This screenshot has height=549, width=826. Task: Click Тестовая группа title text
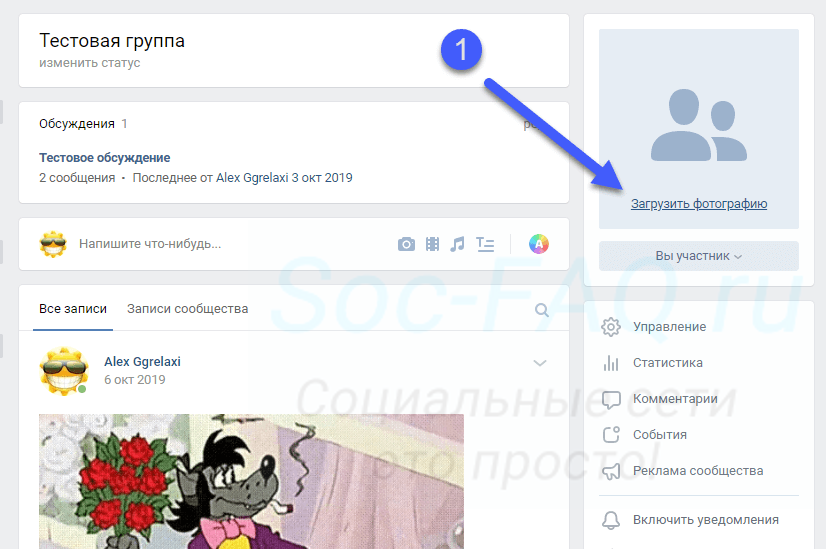tap(112, 41)
